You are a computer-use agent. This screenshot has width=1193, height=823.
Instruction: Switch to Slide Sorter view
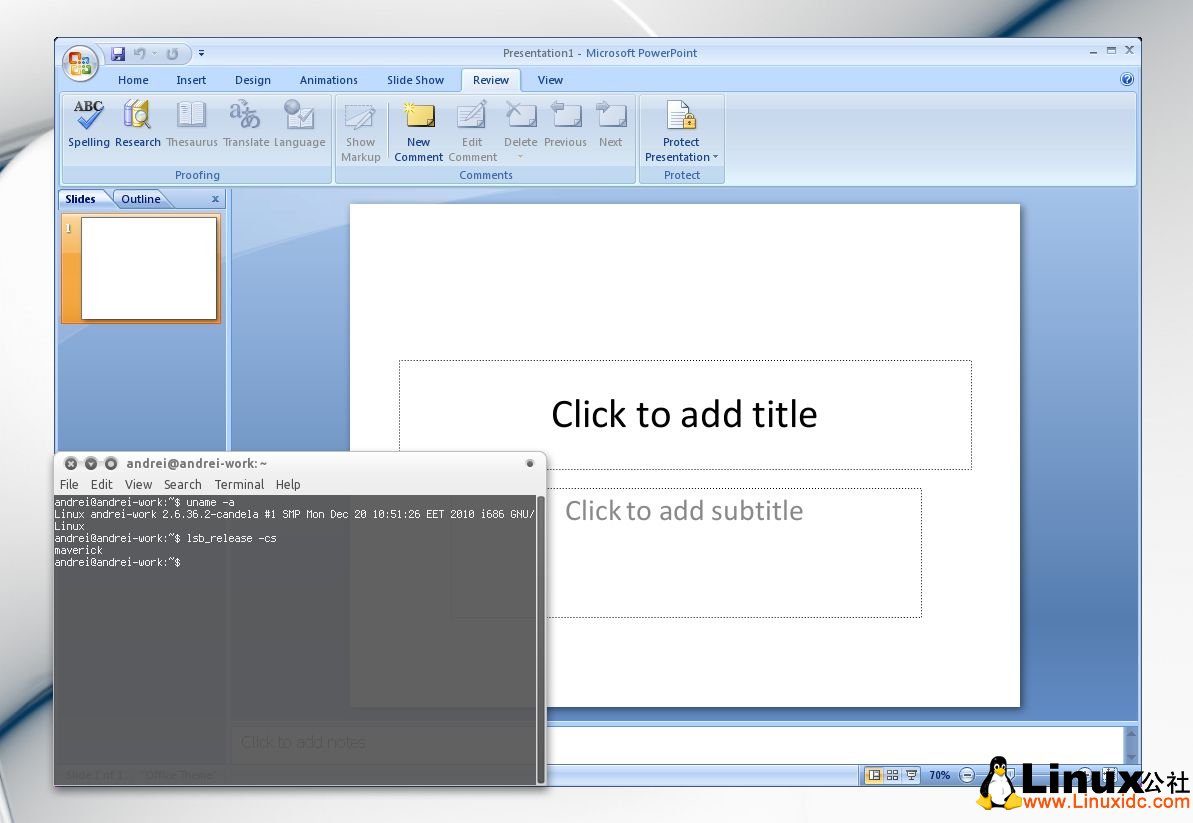892,775
